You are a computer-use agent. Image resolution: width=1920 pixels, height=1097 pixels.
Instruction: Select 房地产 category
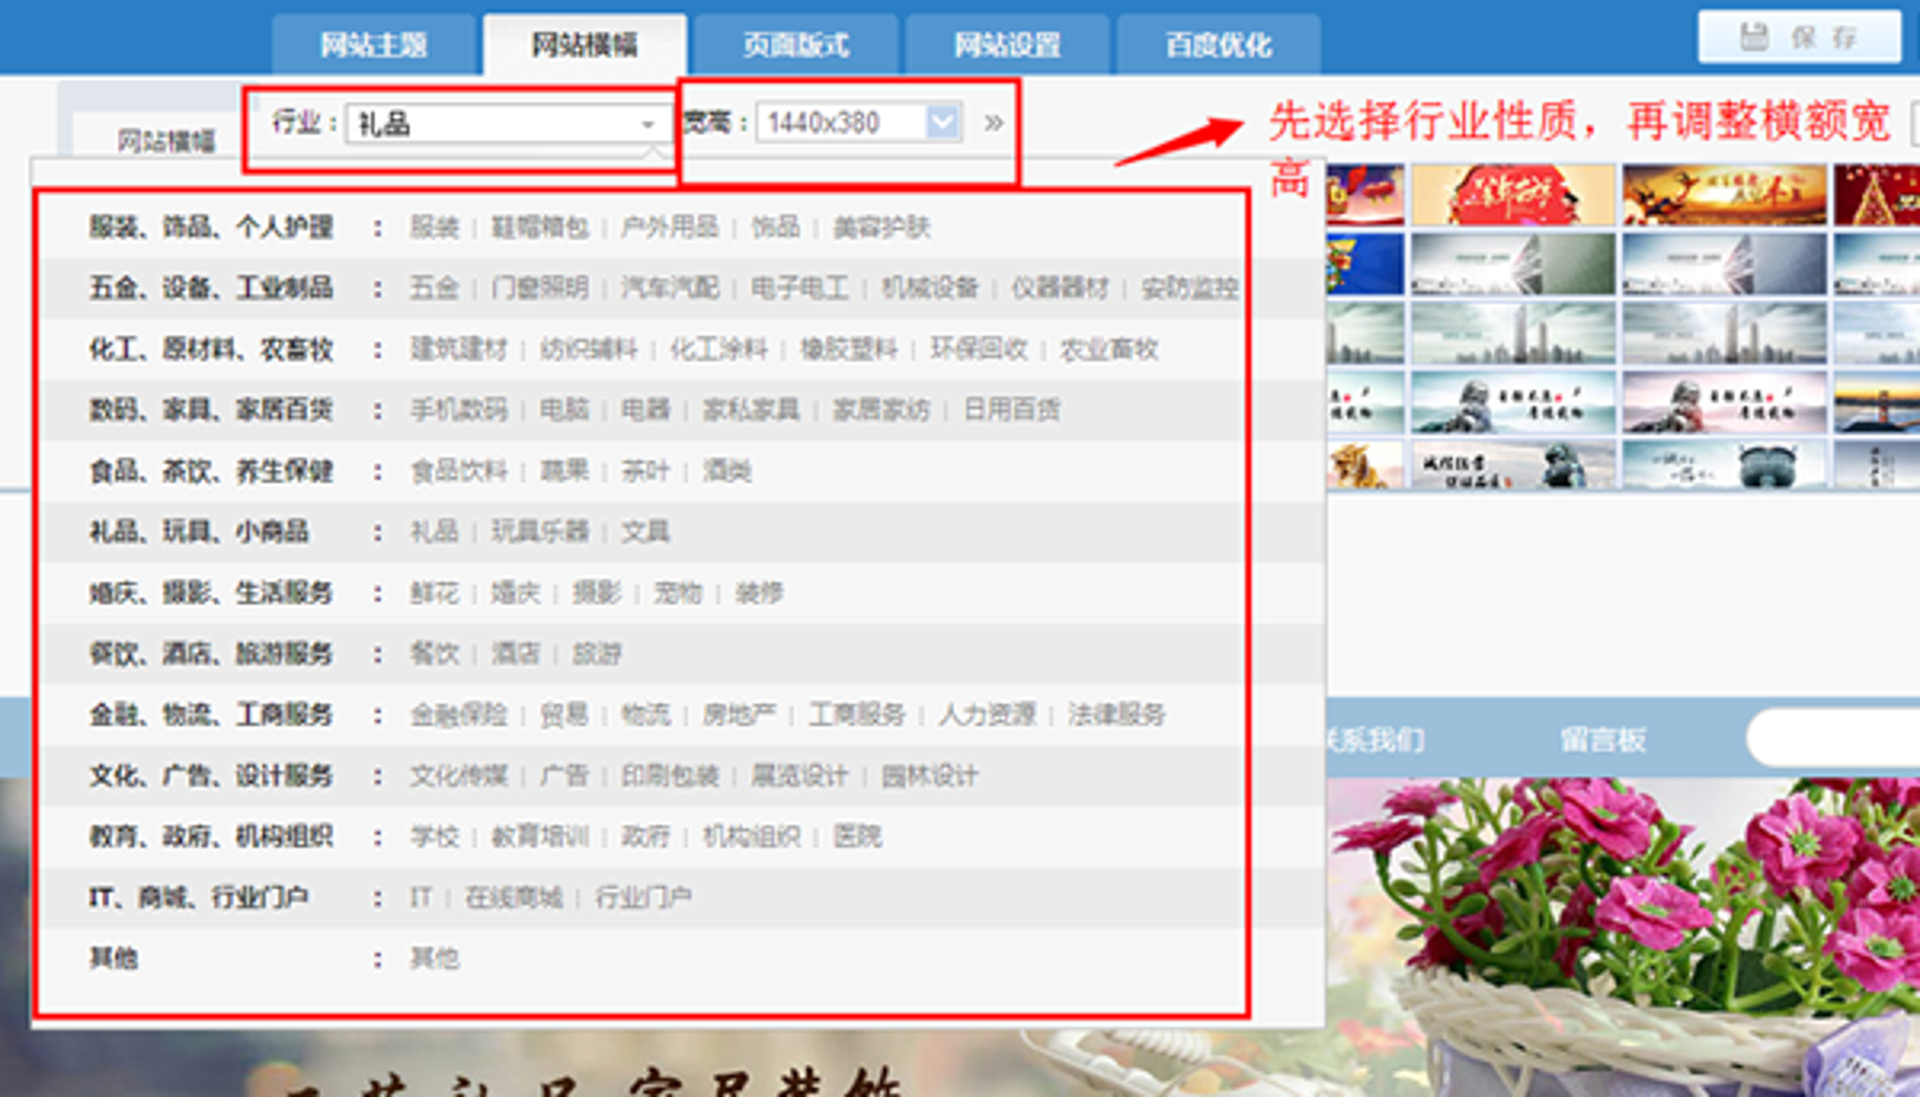click(x=739, y=715)
